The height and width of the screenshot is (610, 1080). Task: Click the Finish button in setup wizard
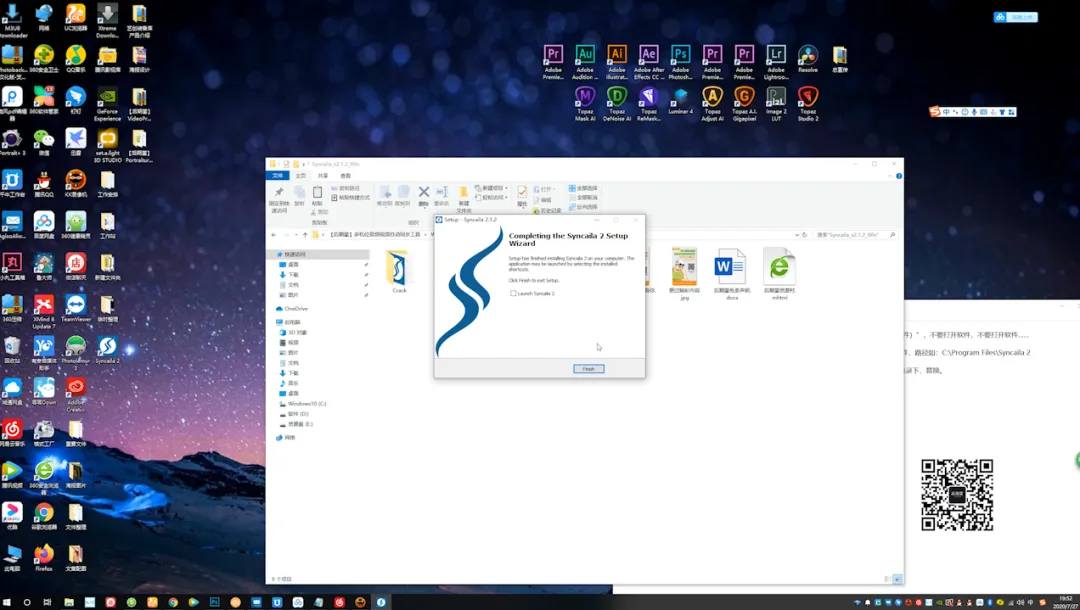(588, 369)
